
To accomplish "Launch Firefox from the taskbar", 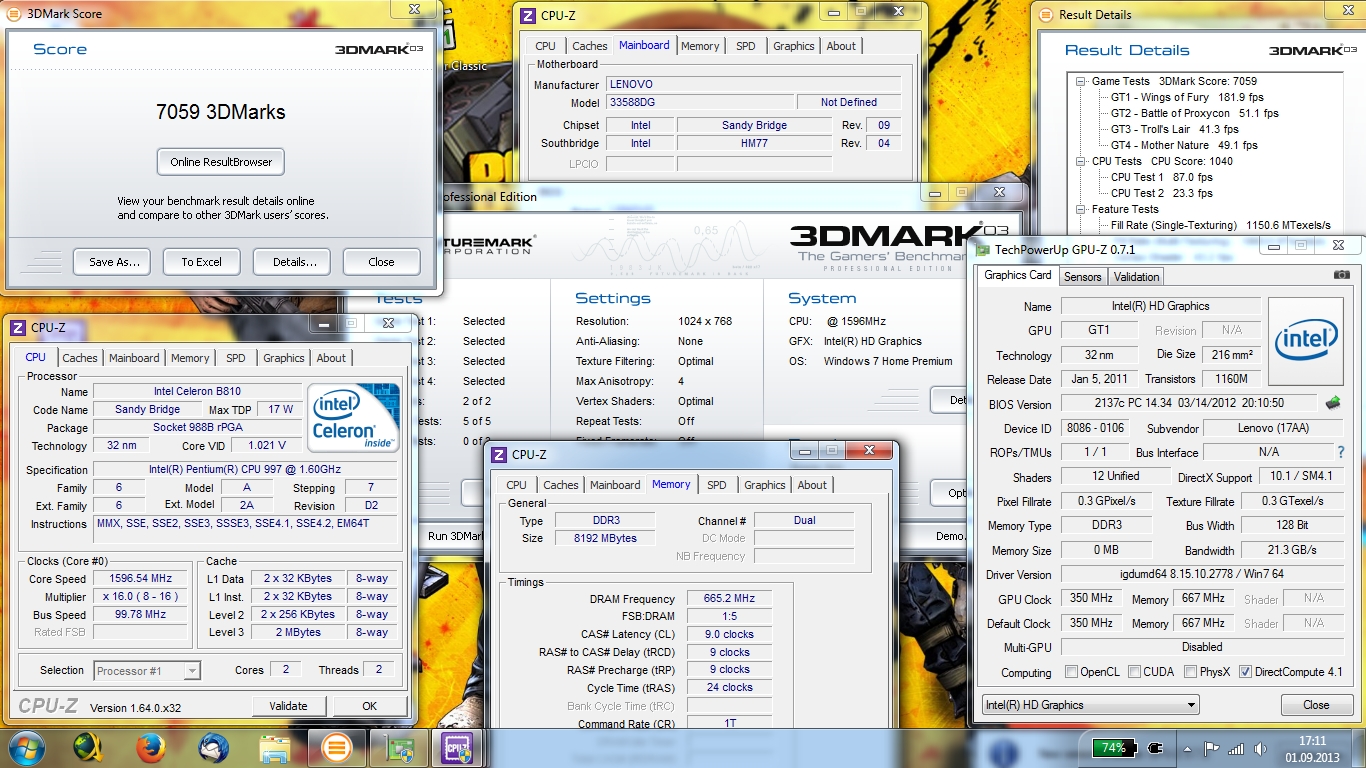I will [151, 747].
